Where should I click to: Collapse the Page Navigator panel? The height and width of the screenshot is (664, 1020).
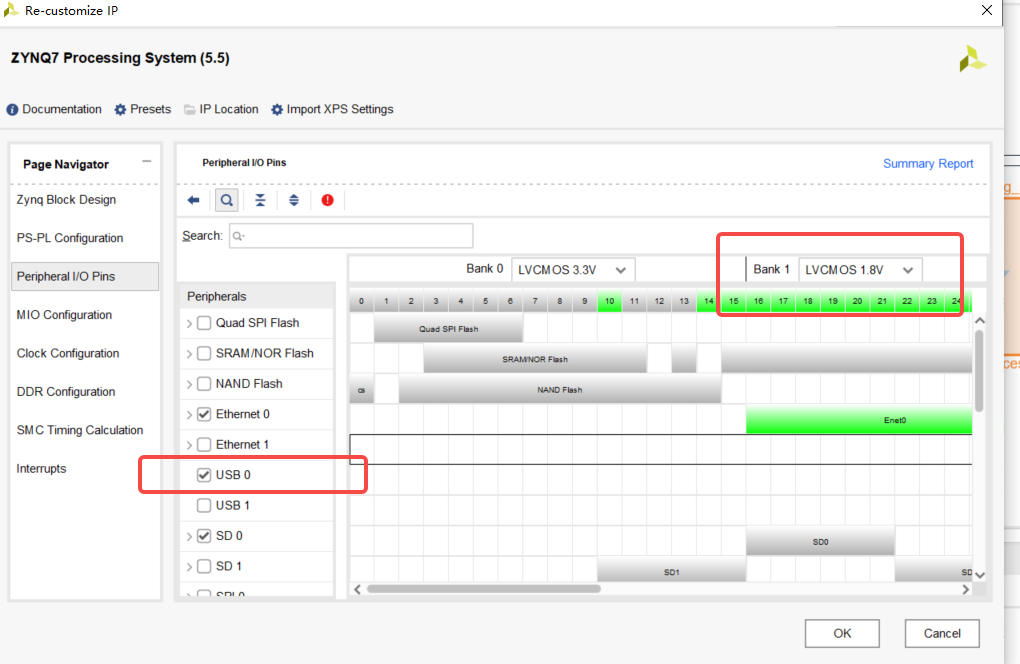147,161
